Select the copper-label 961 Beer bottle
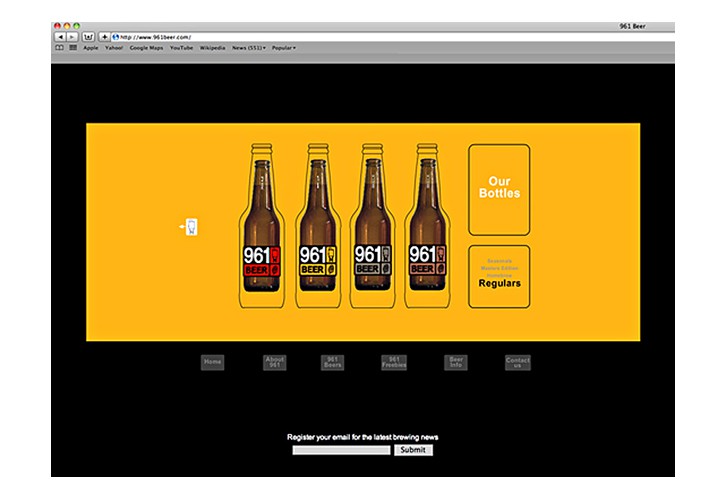The height and width of the screenshot is (500, 726). click(427, 225)
